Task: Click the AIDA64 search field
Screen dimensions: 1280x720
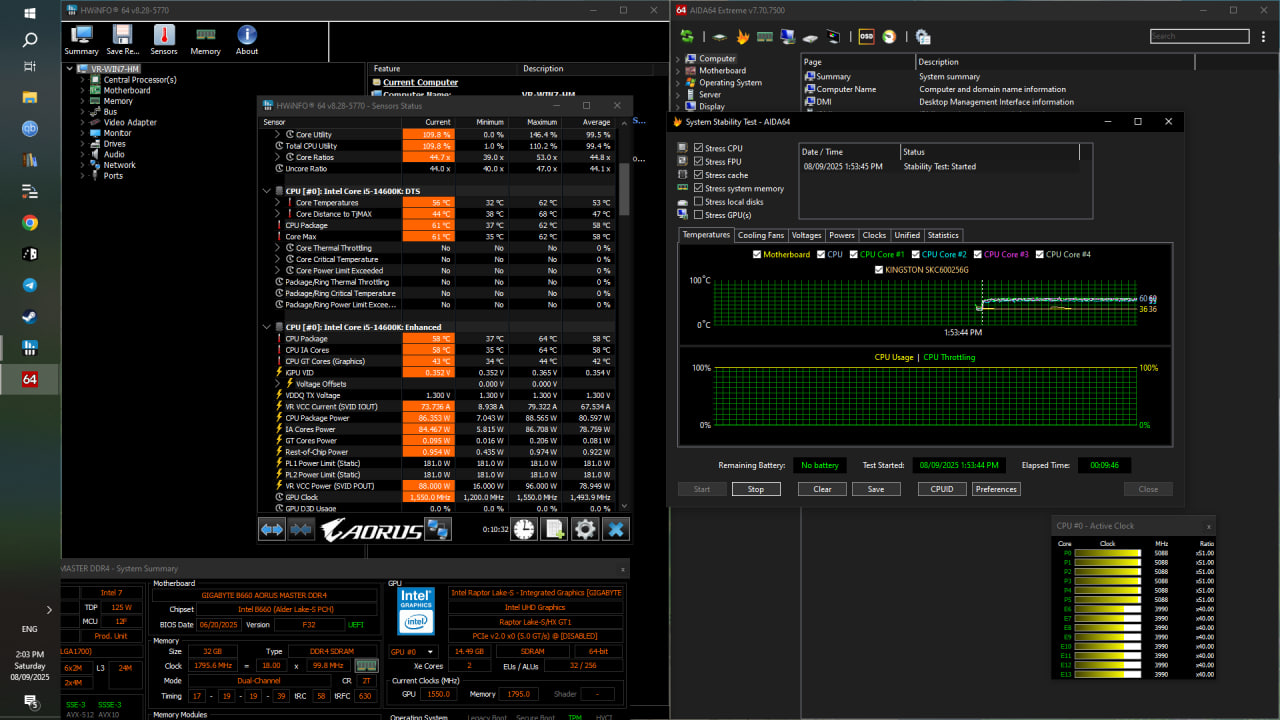Action: 1198,37
